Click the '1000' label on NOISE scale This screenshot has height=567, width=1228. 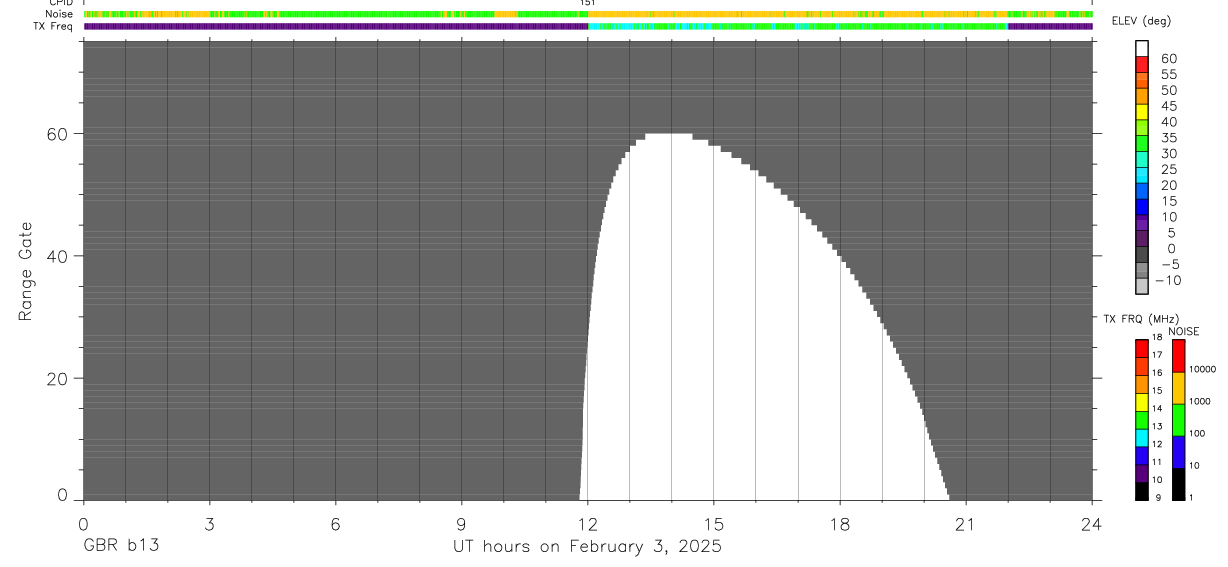tap(1199, 401)
